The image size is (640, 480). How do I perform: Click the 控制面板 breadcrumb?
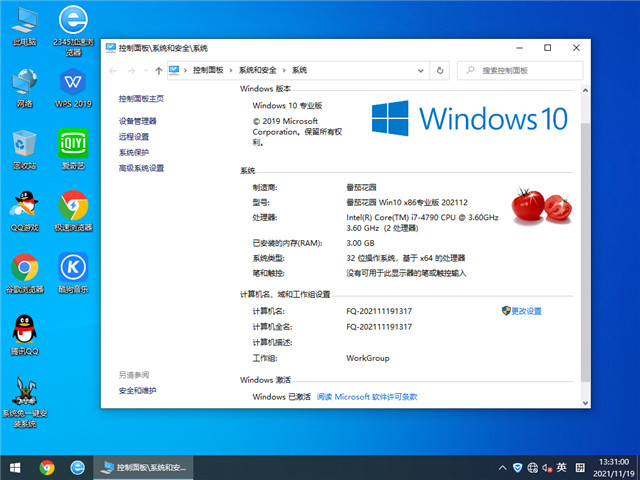point(208,70)
